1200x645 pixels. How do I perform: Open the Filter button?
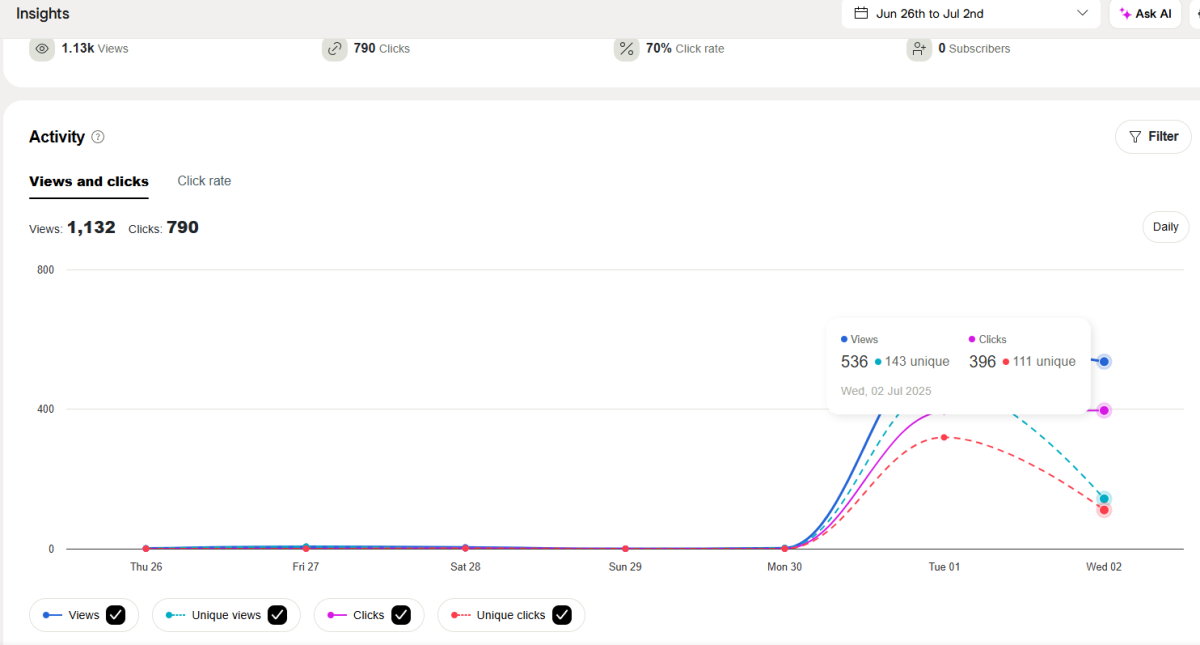point(1153,137)
